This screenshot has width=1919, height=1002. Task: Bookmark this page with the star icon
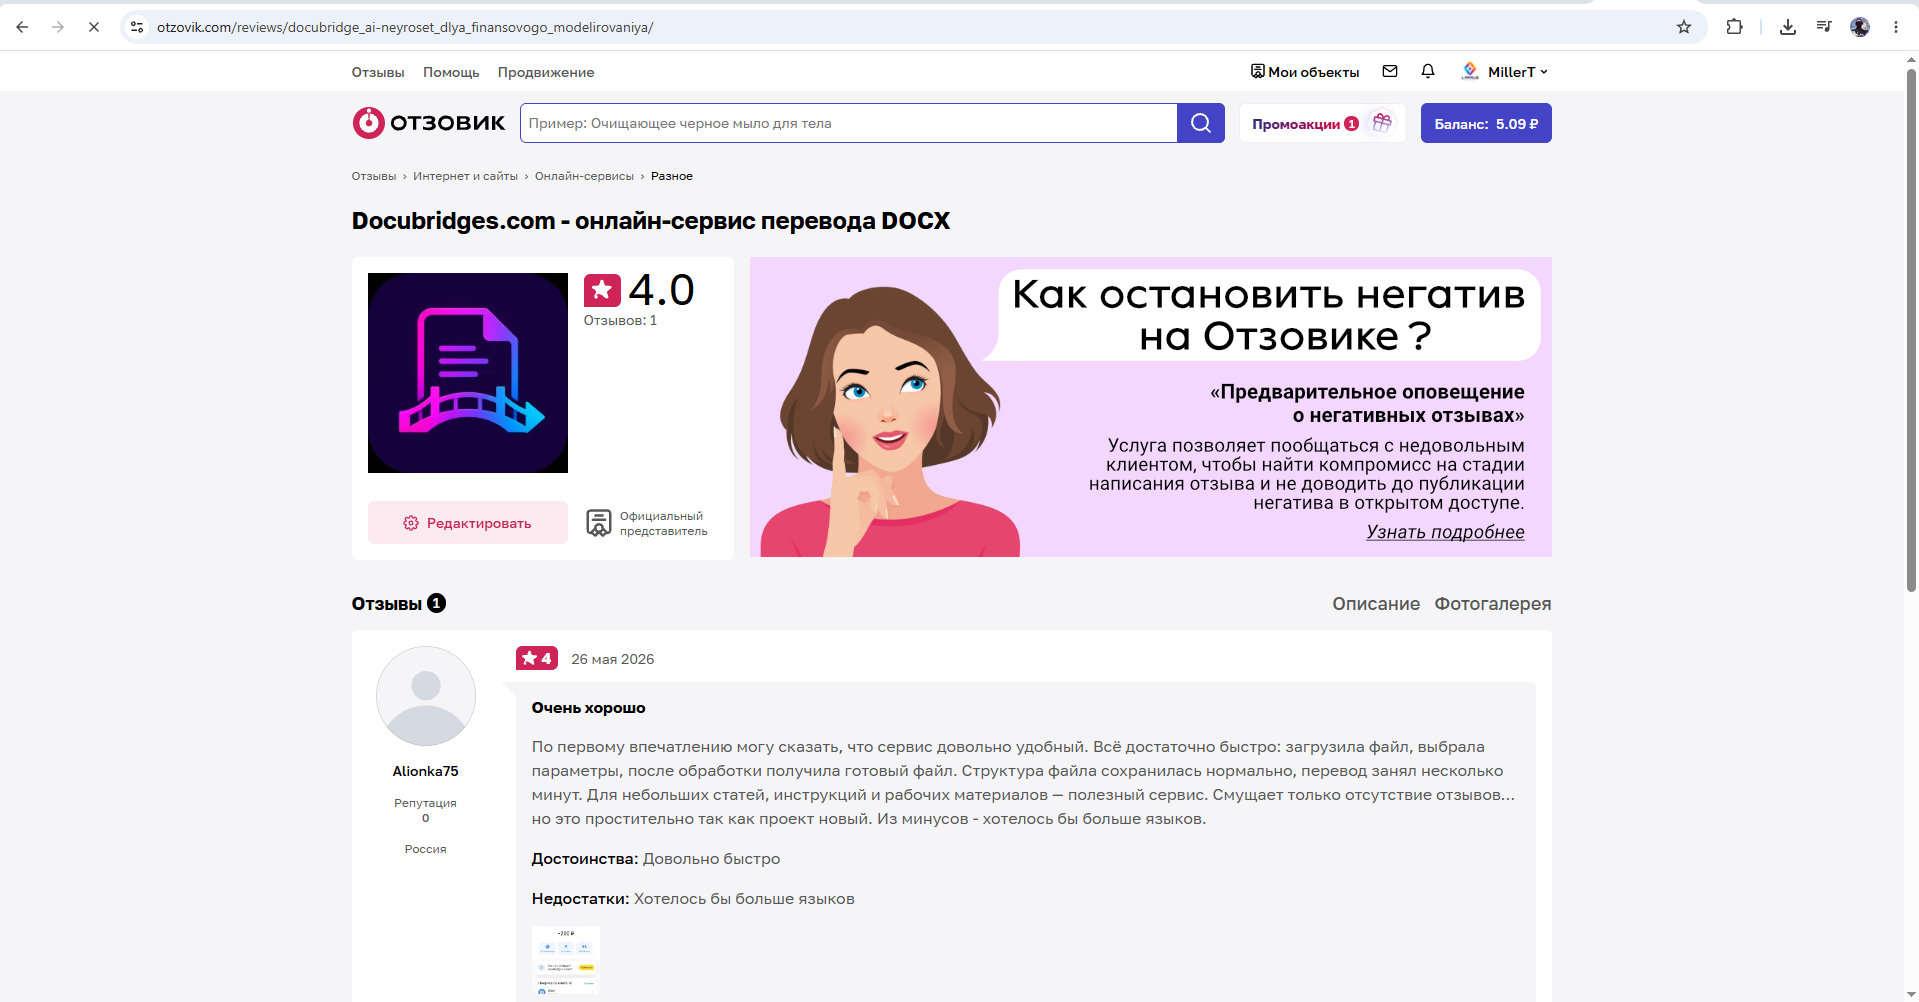(x=1684, y=27)
